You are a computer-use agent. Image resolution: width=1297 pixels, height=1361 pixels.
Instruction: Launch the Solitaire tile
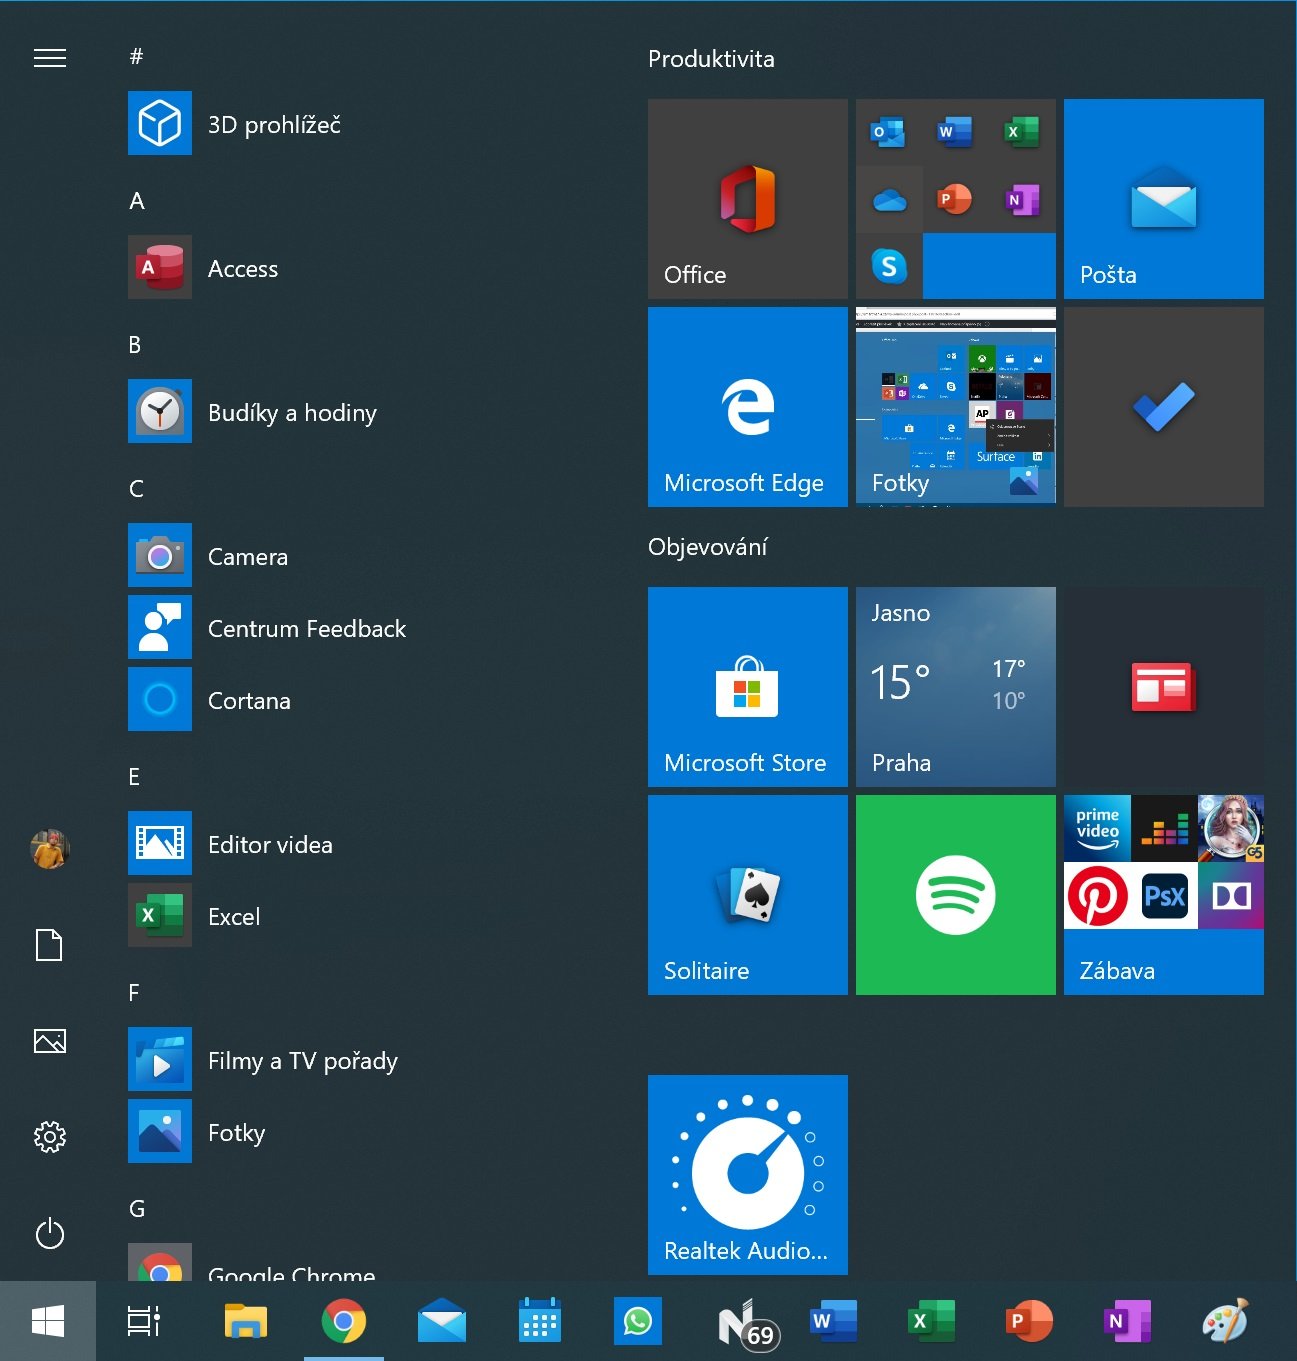tap(747, 895)
